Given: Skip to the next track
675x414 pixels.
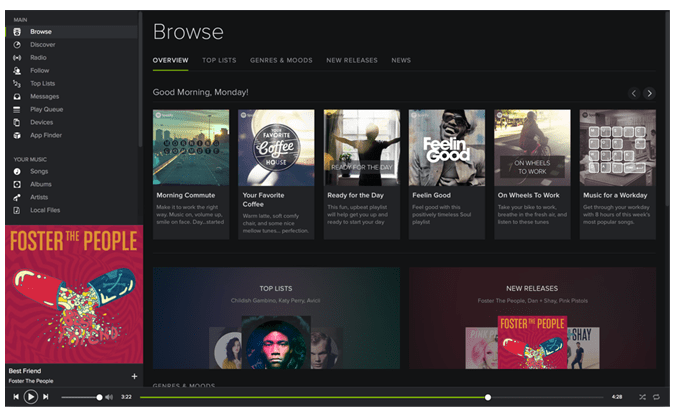Looking at the screenshot, I should [x=46, y=397].
